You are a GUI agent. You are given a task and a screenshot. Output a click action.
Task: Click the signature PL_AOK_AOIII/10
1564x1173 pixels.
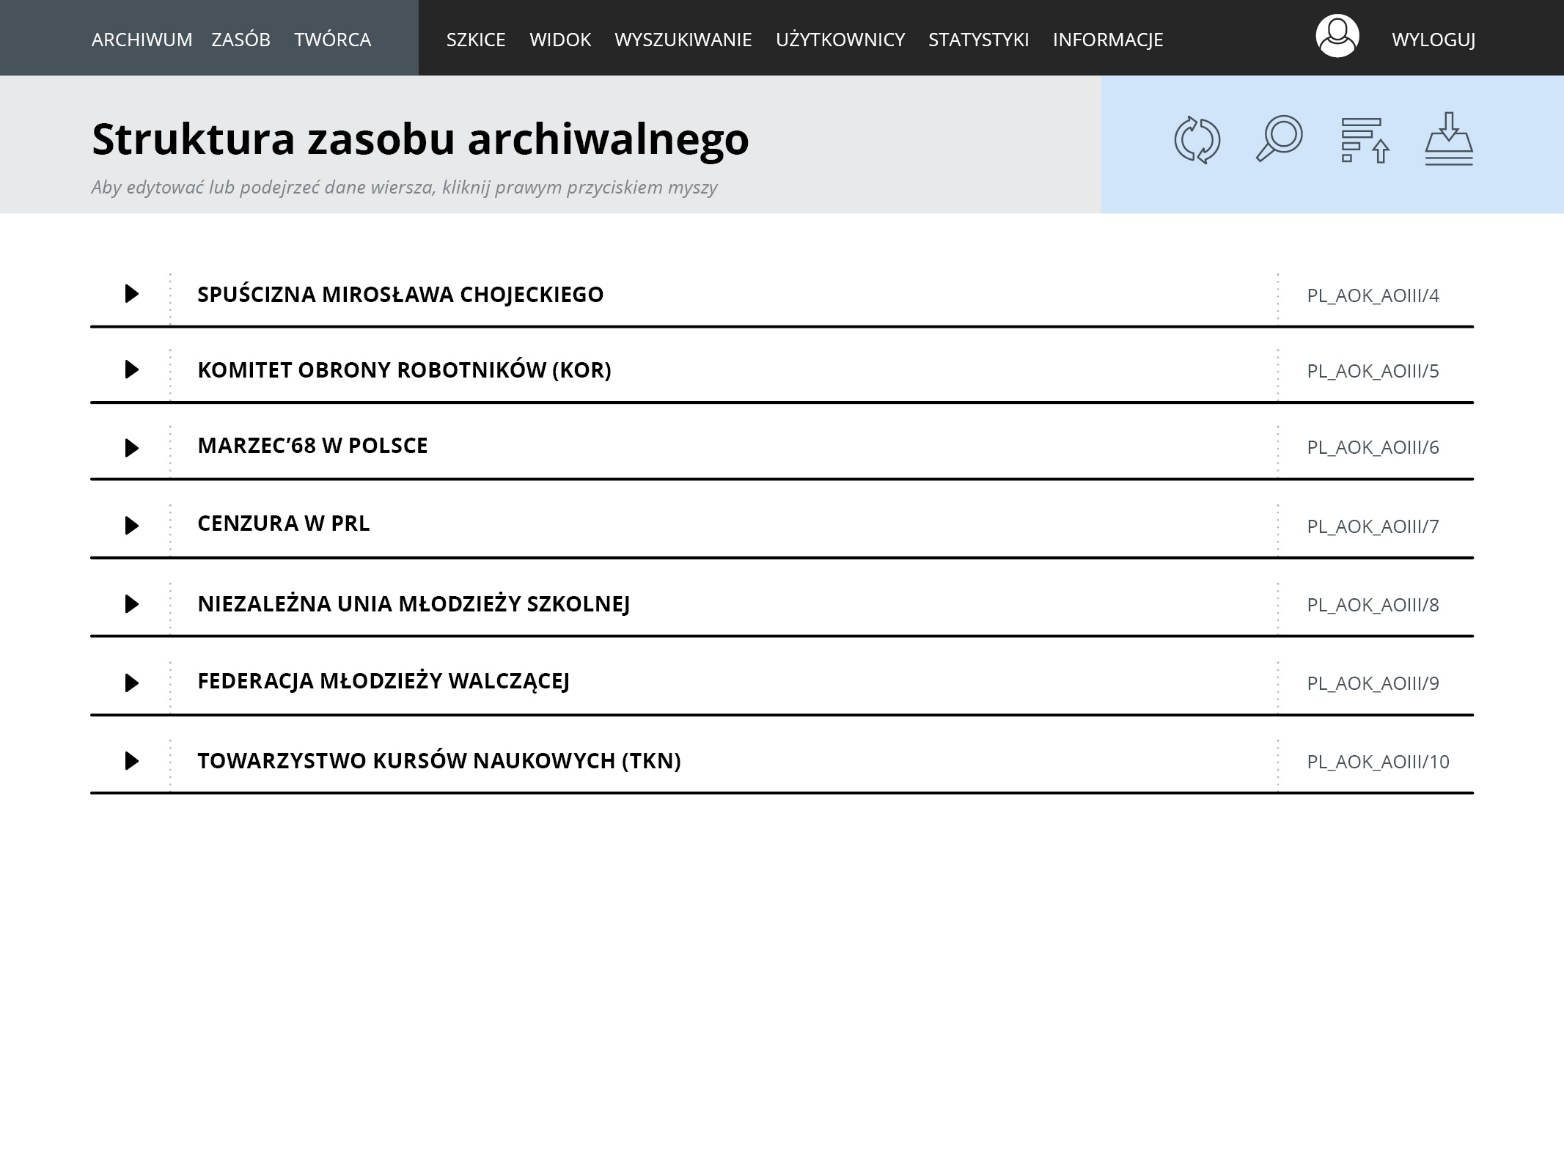1378,762
